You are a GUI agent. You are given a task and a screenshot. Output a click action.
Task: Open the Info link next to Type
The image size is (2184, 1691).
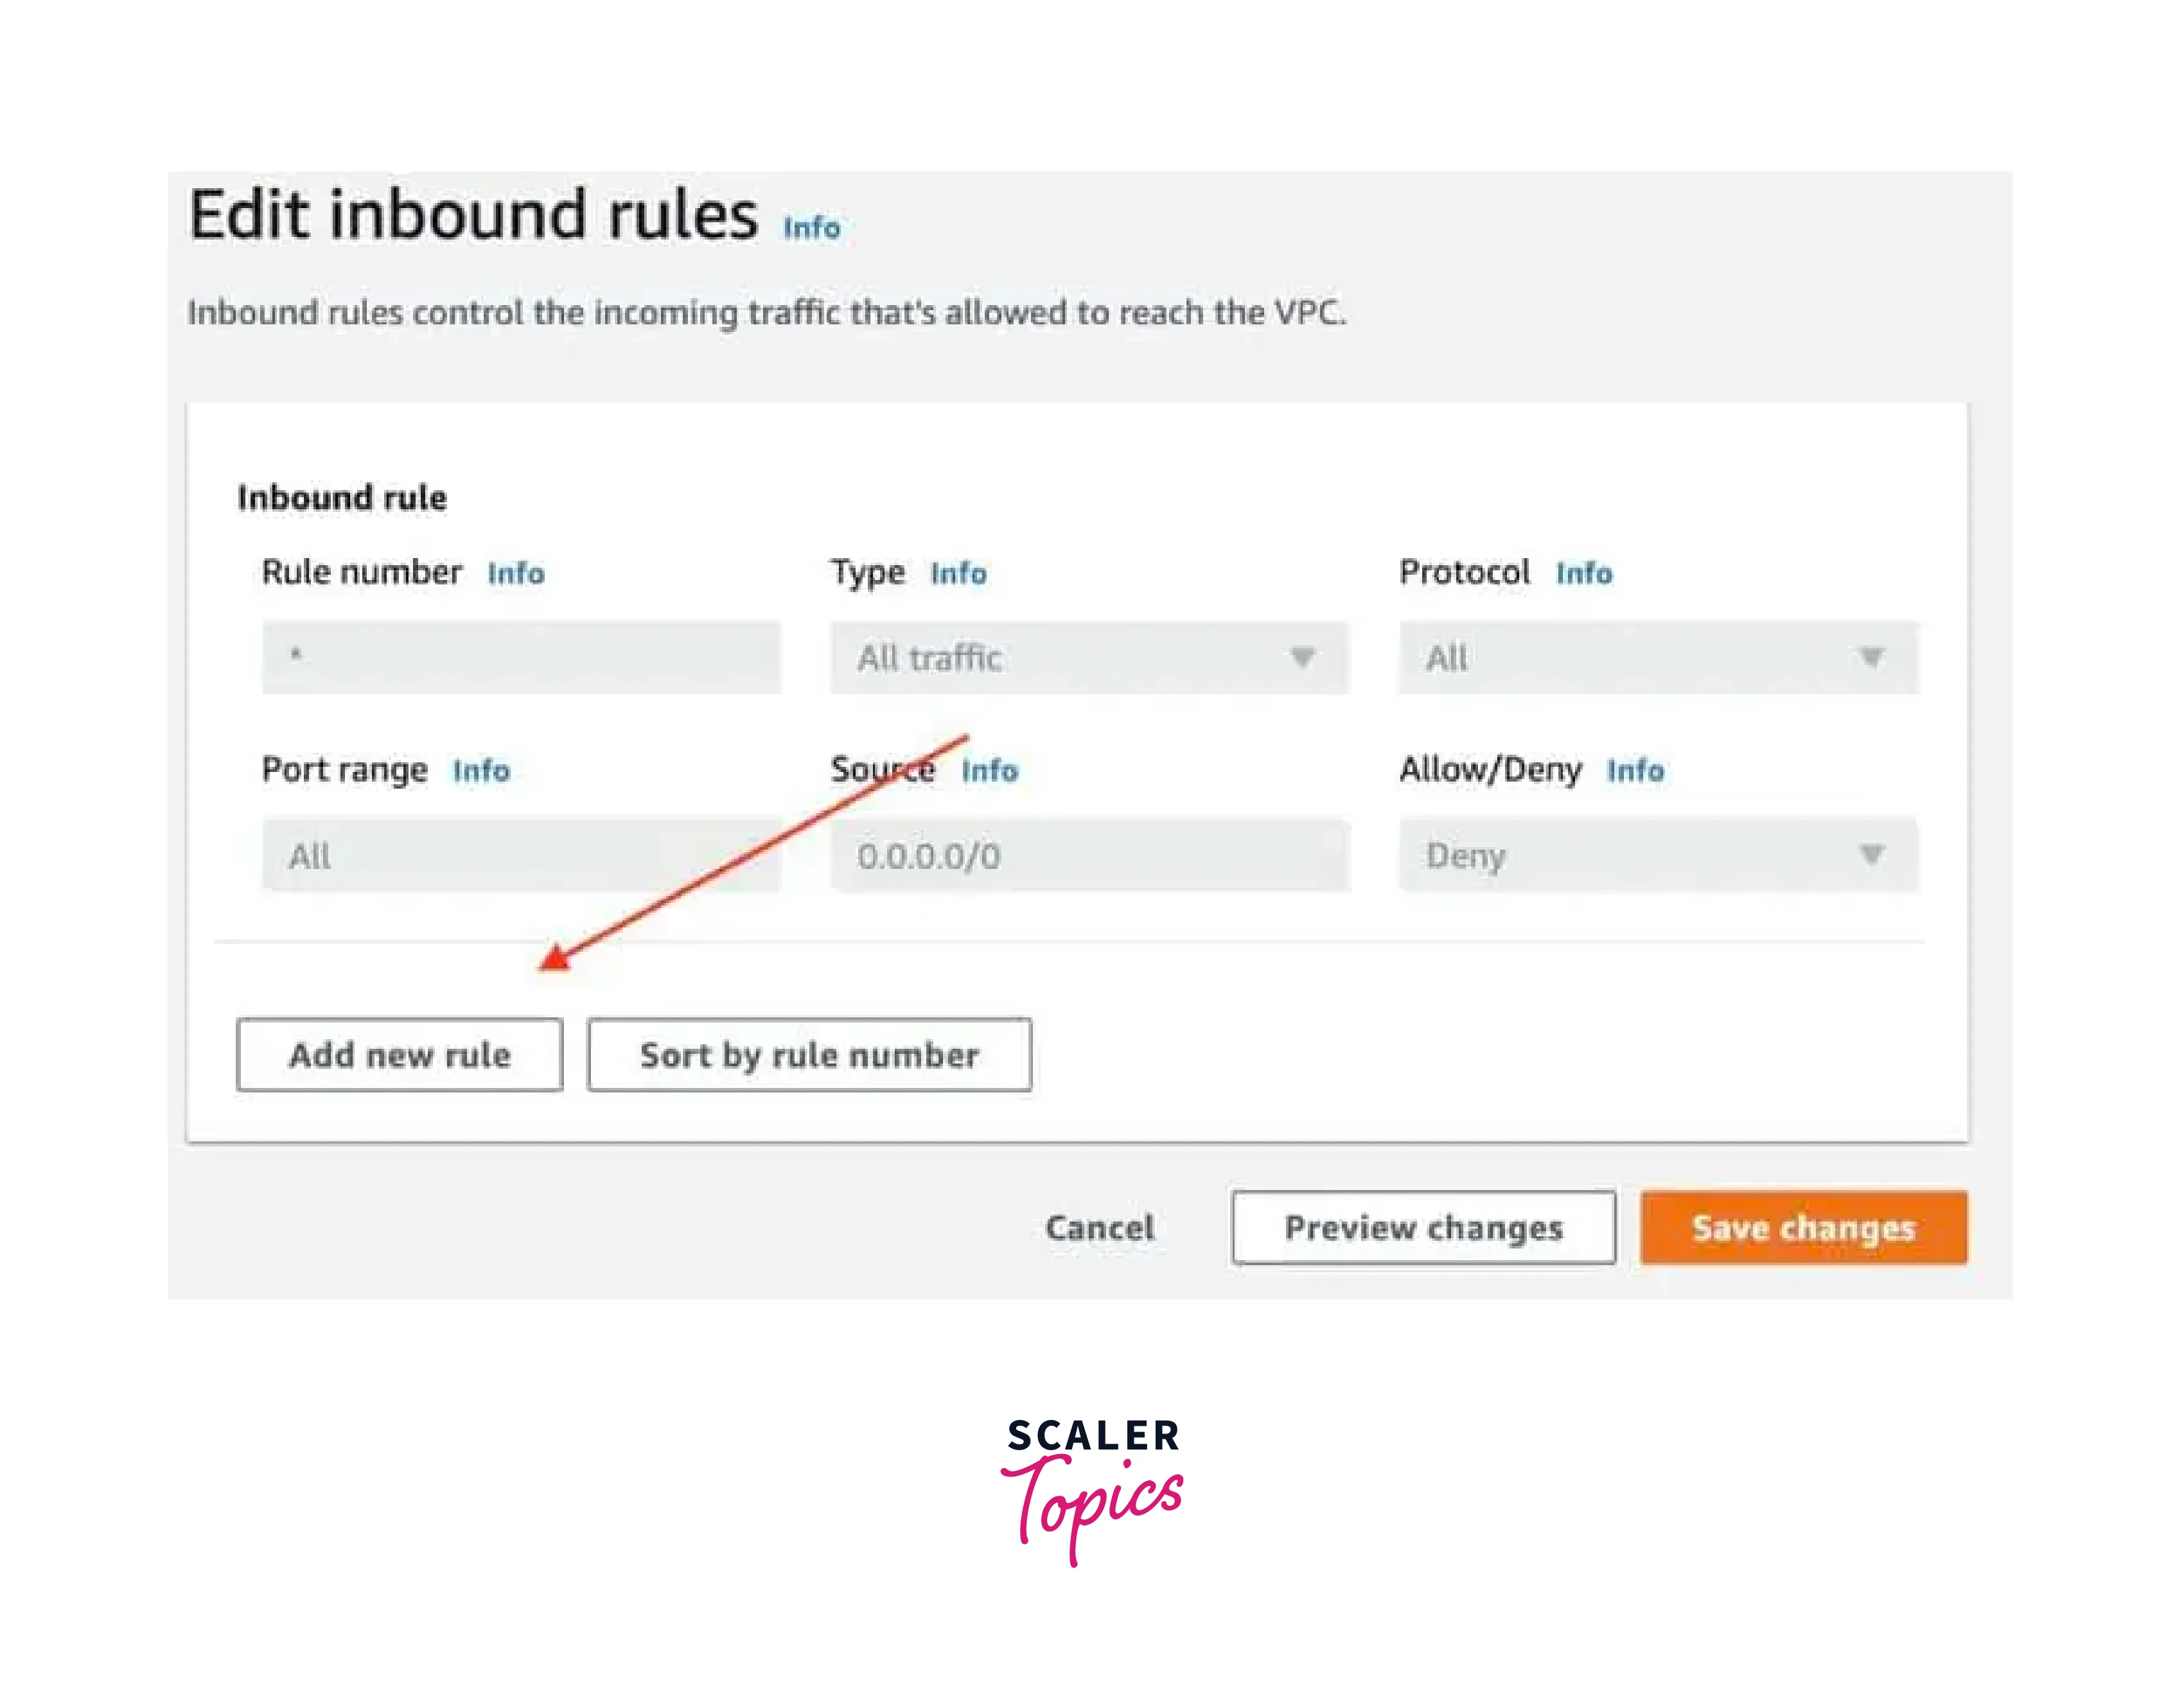tap(958, 573)
